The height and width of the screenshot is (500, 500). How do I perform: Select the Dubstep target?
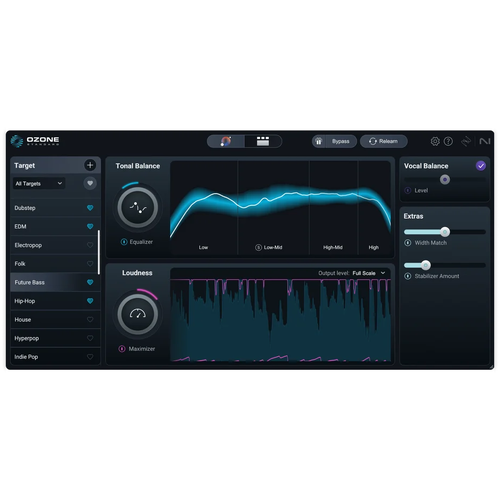pyautogui.click(x=55, y=208)
